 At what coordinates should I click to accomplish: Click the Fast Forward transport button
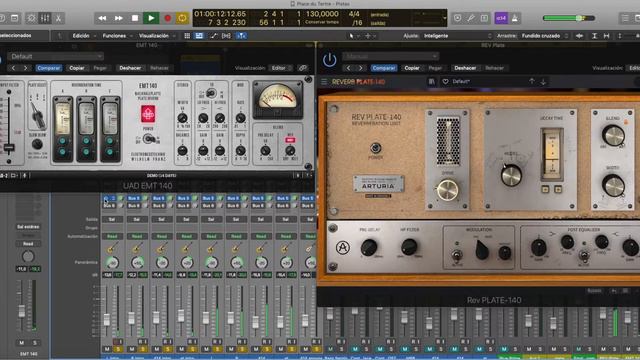tap(118, 18)
